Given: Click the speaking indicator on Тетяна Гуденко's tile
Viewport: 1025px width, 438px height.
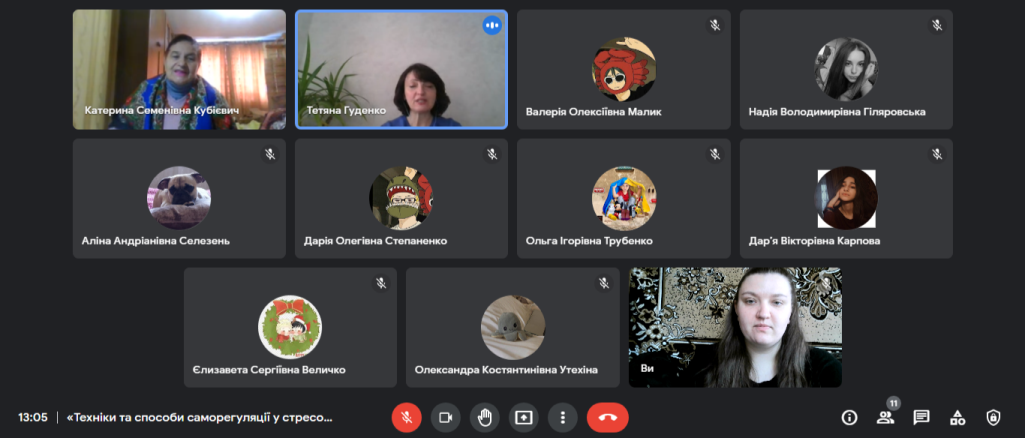Looking at the screenshot, I should [x=492, y=25].
